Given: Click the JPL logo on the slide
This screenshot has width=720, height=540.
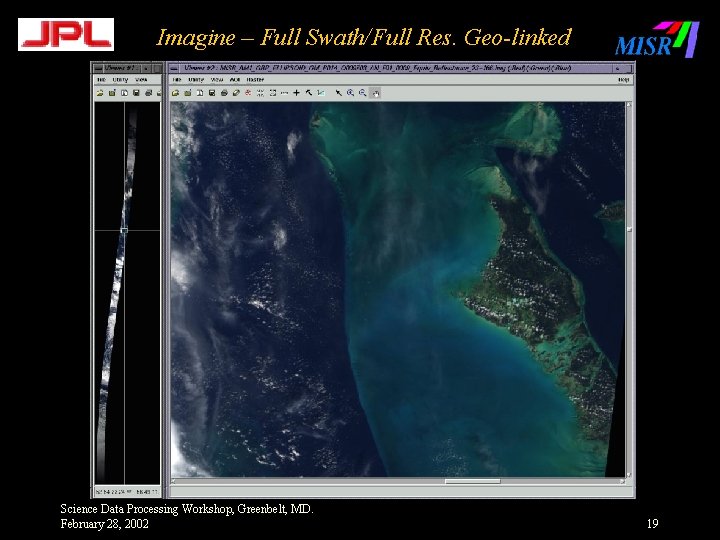Looking at the screenshot, I should point(66,34).
